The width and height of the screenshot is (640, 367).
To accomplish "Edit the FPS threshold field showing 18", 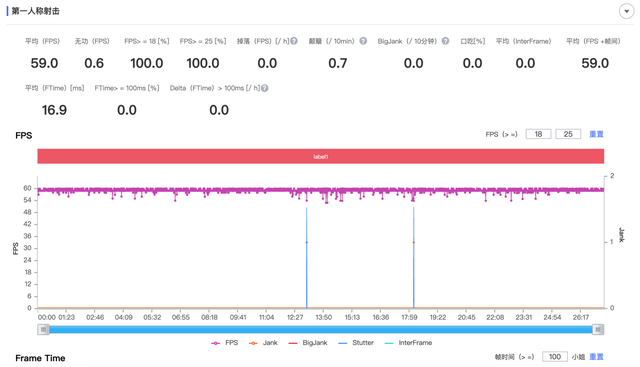I will click(x=538, y=134).
